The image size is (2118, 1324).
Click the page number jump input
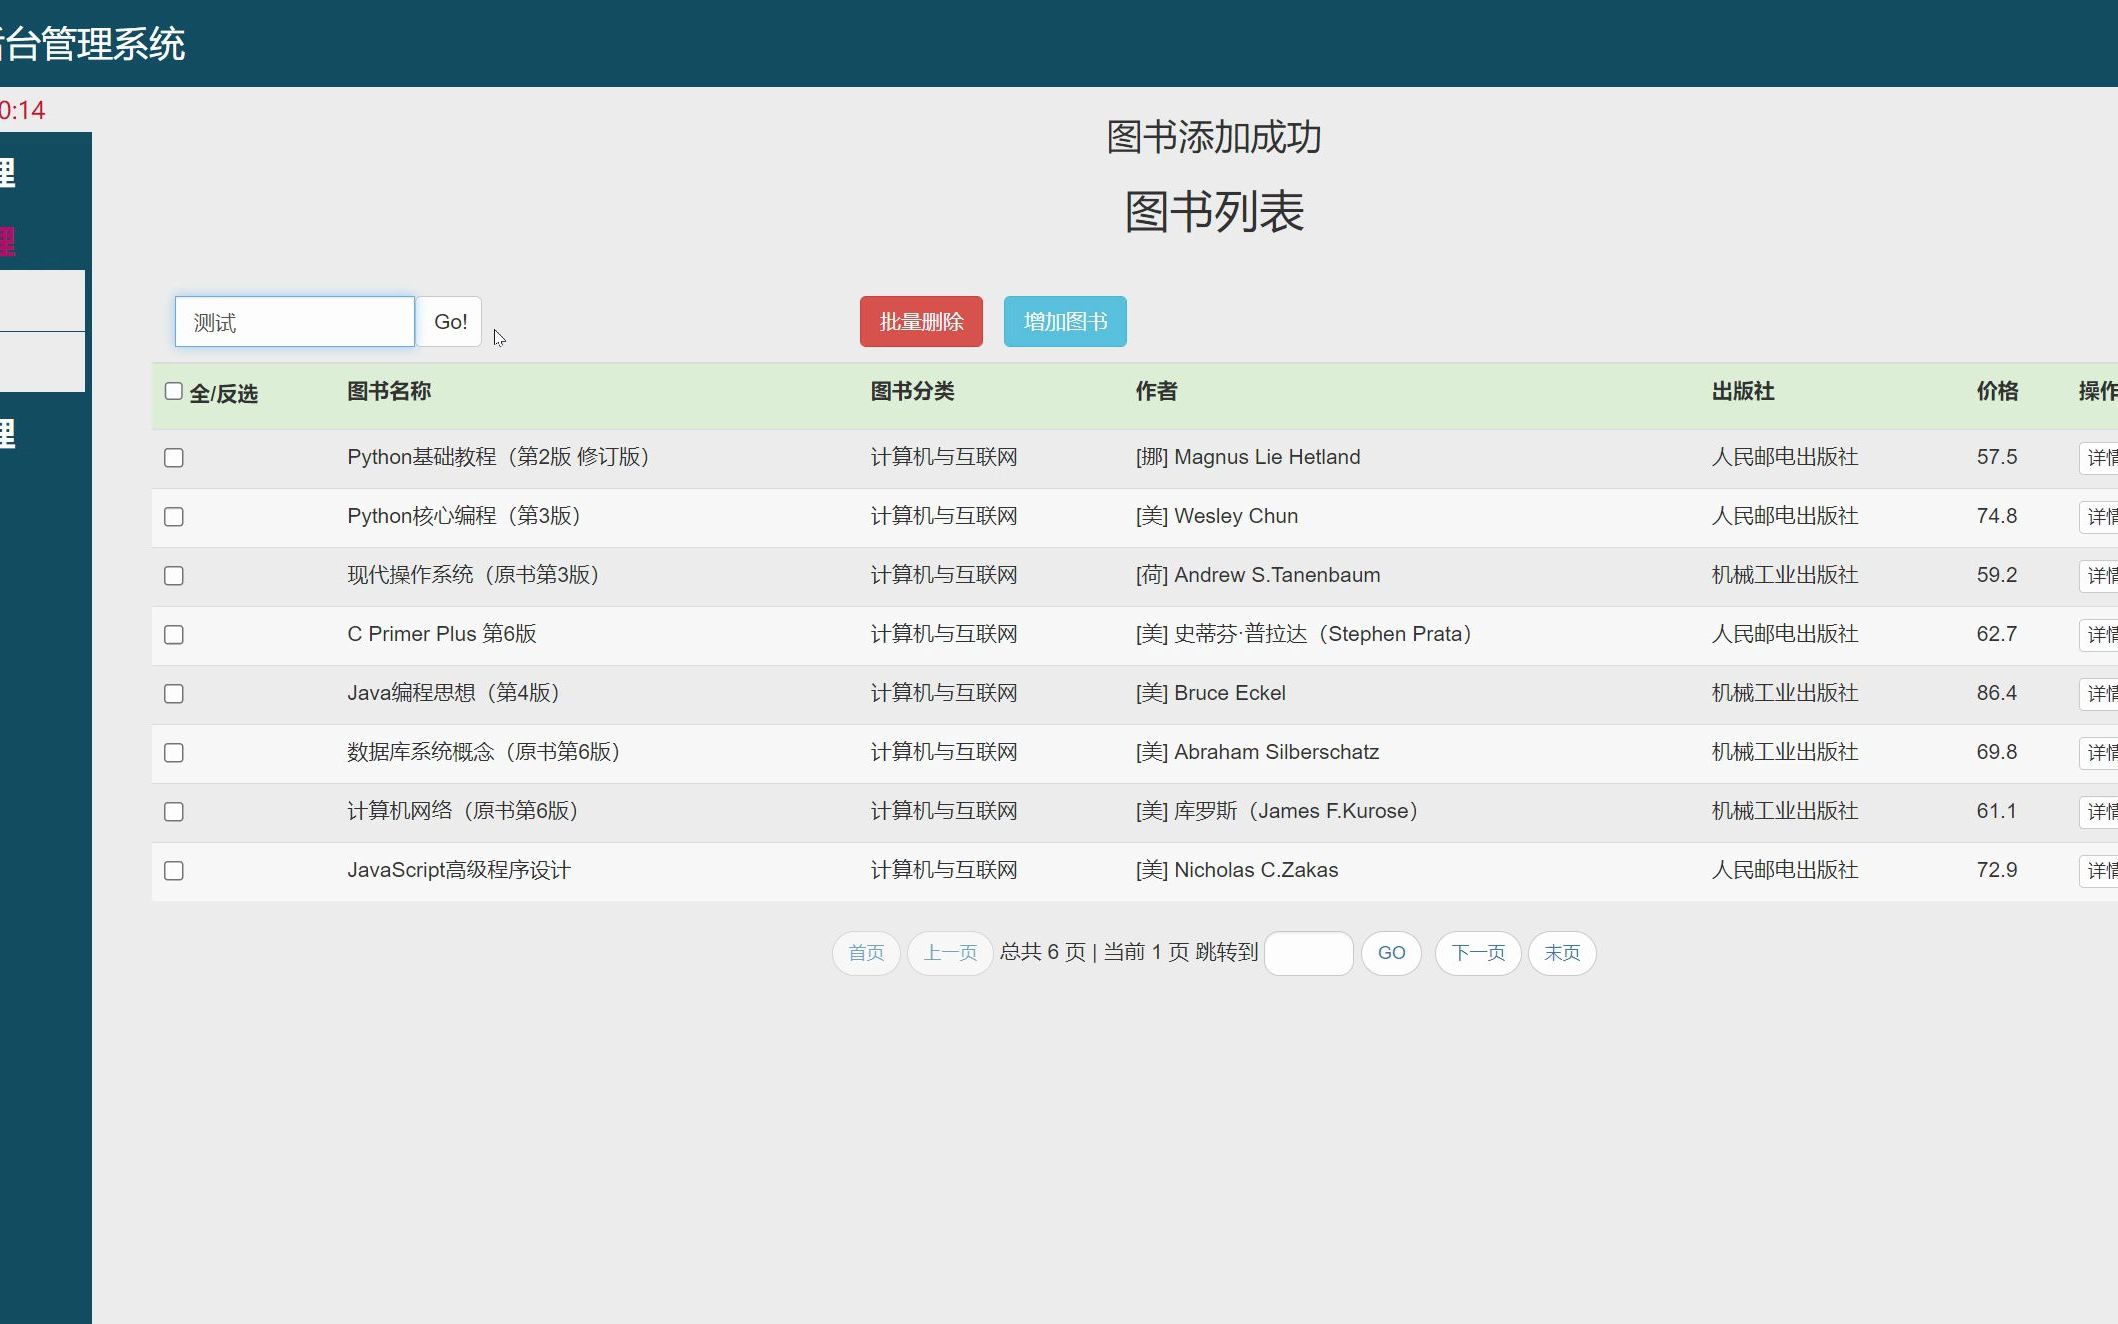pyautogui.click(x=1308, y=953)
